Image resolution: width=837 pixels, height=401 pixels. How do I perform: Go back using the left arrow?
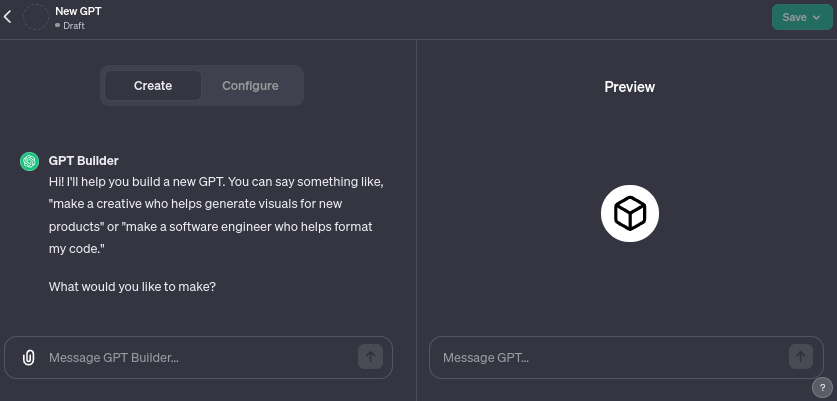8,17
